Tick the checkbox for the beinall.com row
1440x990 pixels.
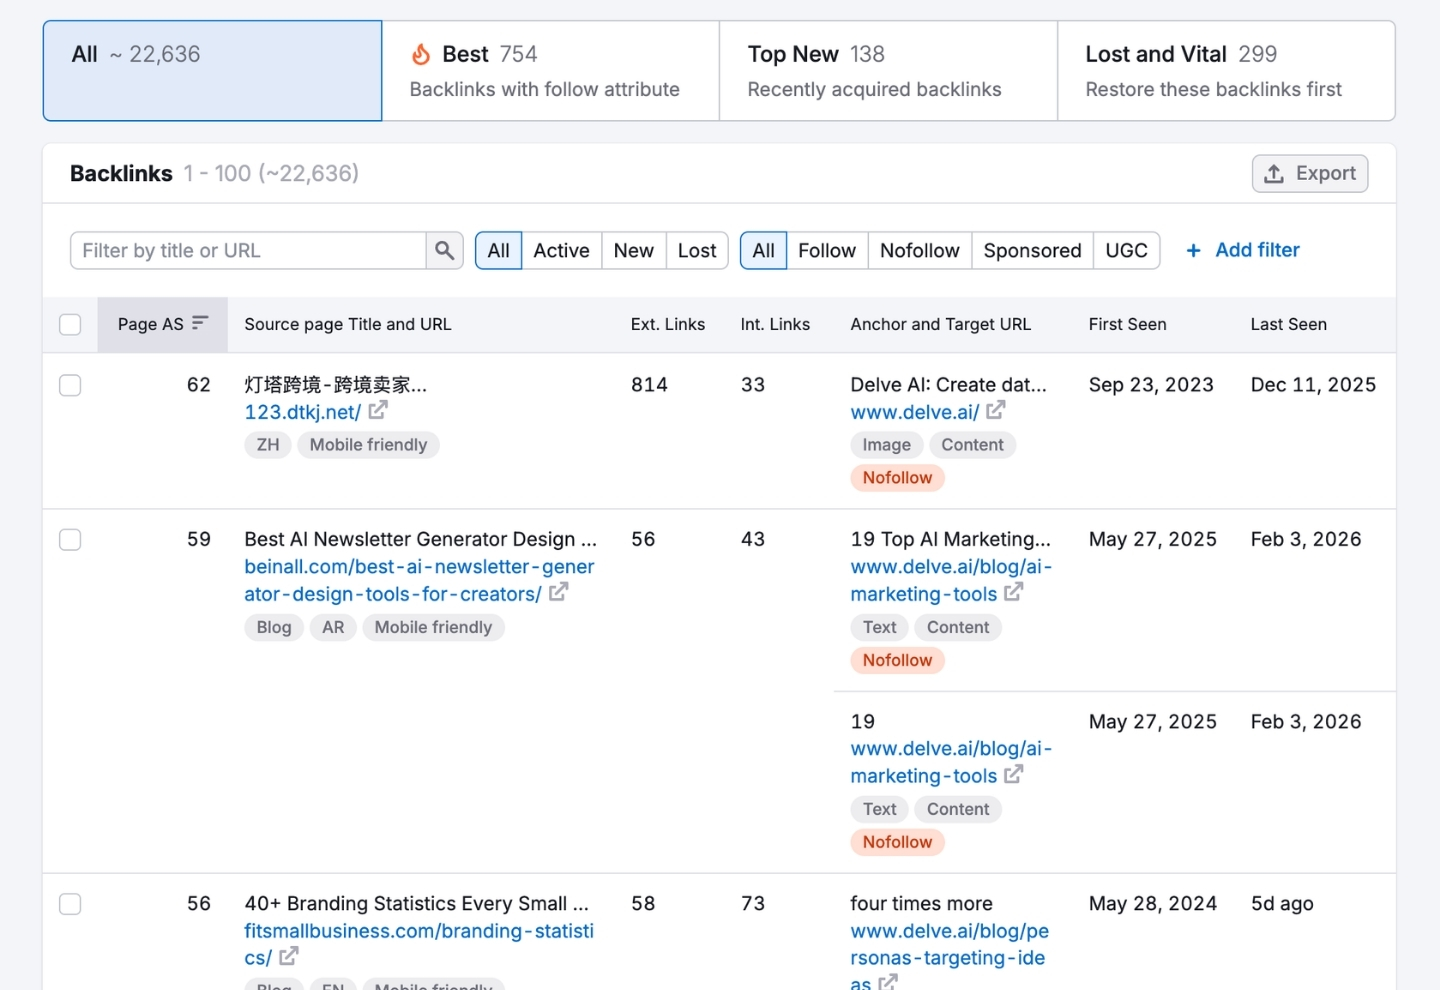coord(70,540)
